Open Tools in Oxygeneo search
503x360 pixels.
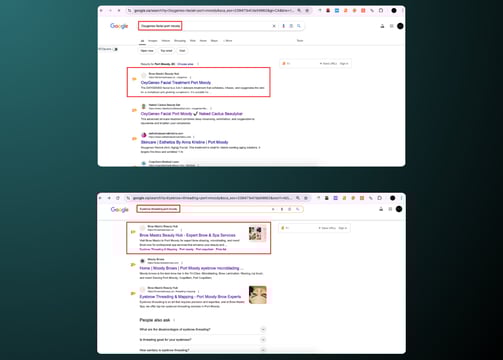pos(300,41)
